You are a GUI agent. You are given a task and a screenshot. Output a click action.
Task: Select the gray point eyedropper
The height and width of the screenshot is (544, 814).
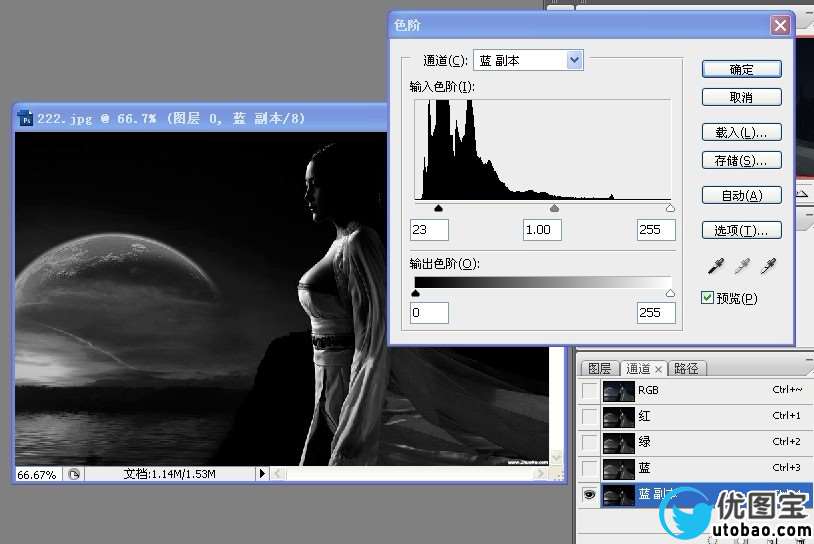pos(742,266)
